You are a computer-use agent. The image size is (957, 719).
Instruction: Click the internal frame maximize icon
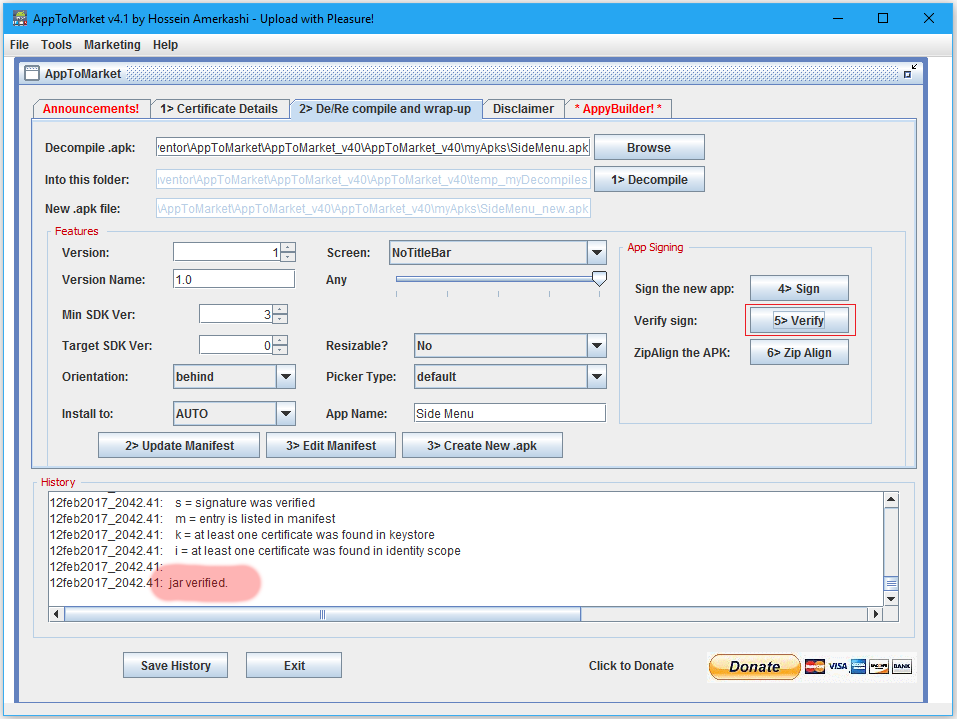910,71
